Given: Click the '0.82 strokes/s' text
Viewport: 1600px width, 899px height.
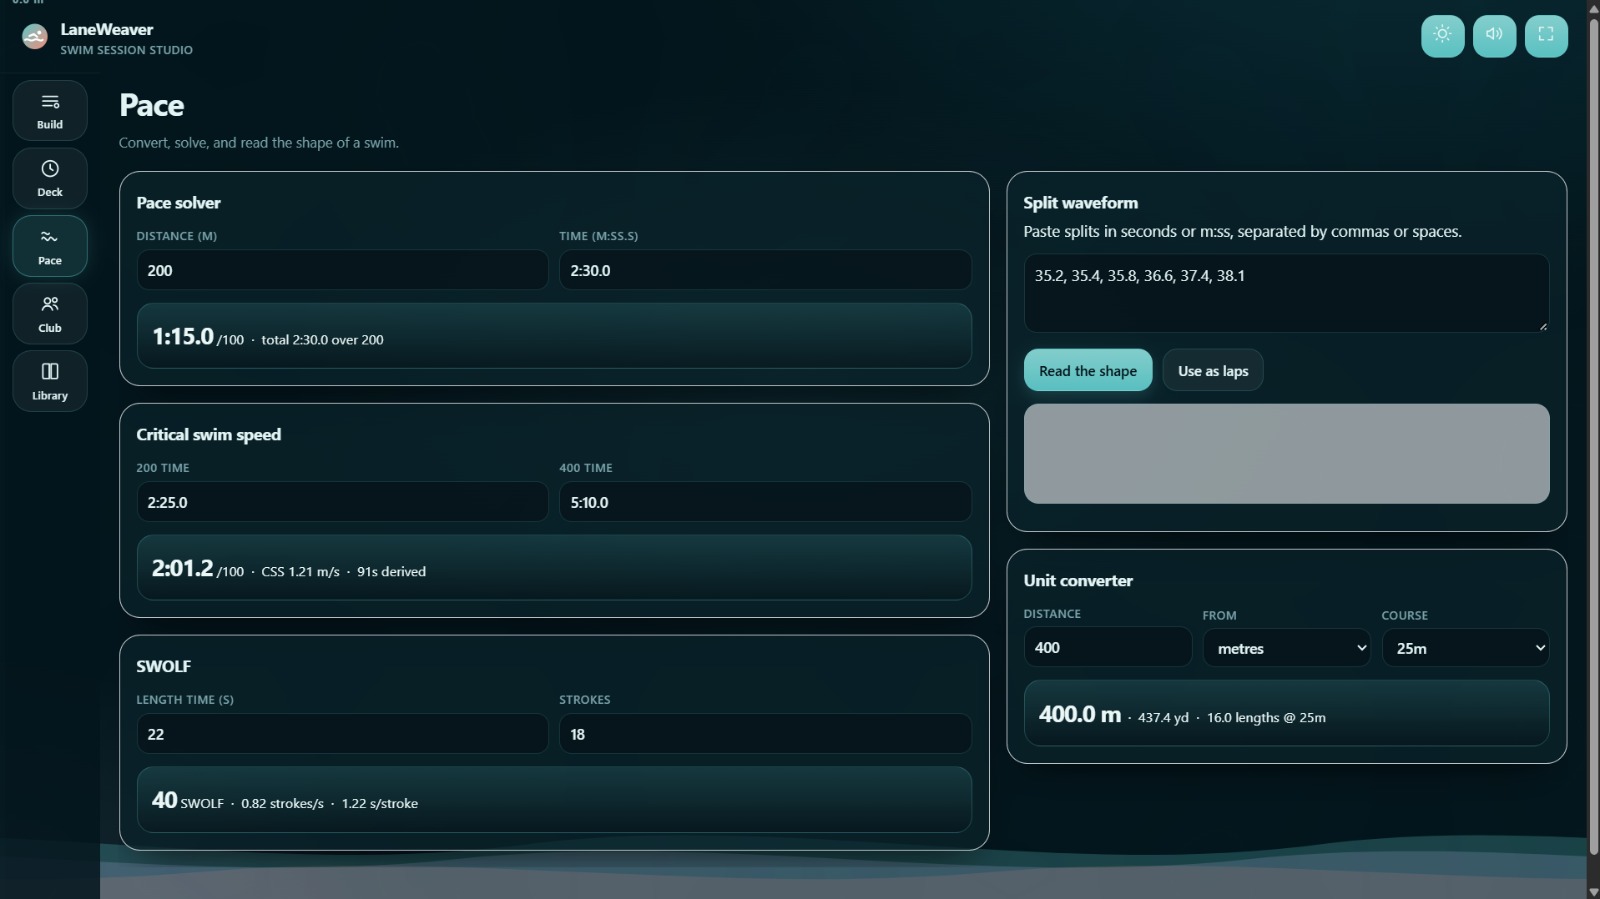Looking at the screenshot, I should (x=282, y=804).
